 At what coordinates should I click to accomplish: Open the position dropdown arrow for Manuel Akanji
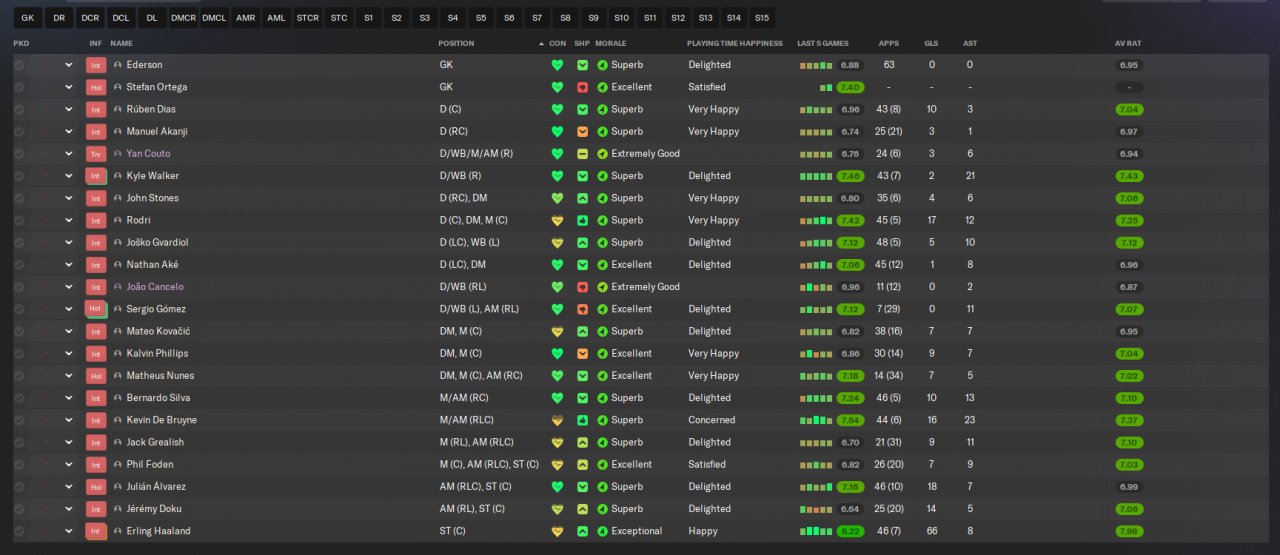coord(69,131)
